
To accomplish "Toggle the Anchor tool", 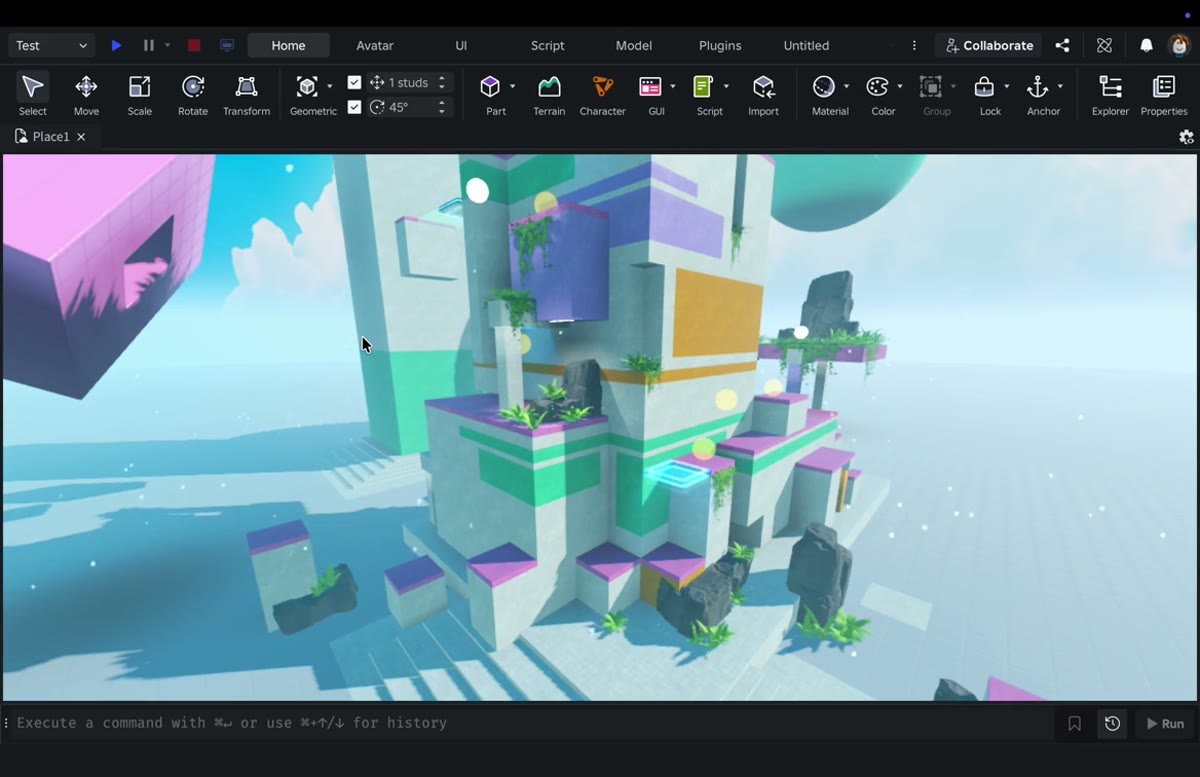I will [1038, 87].
